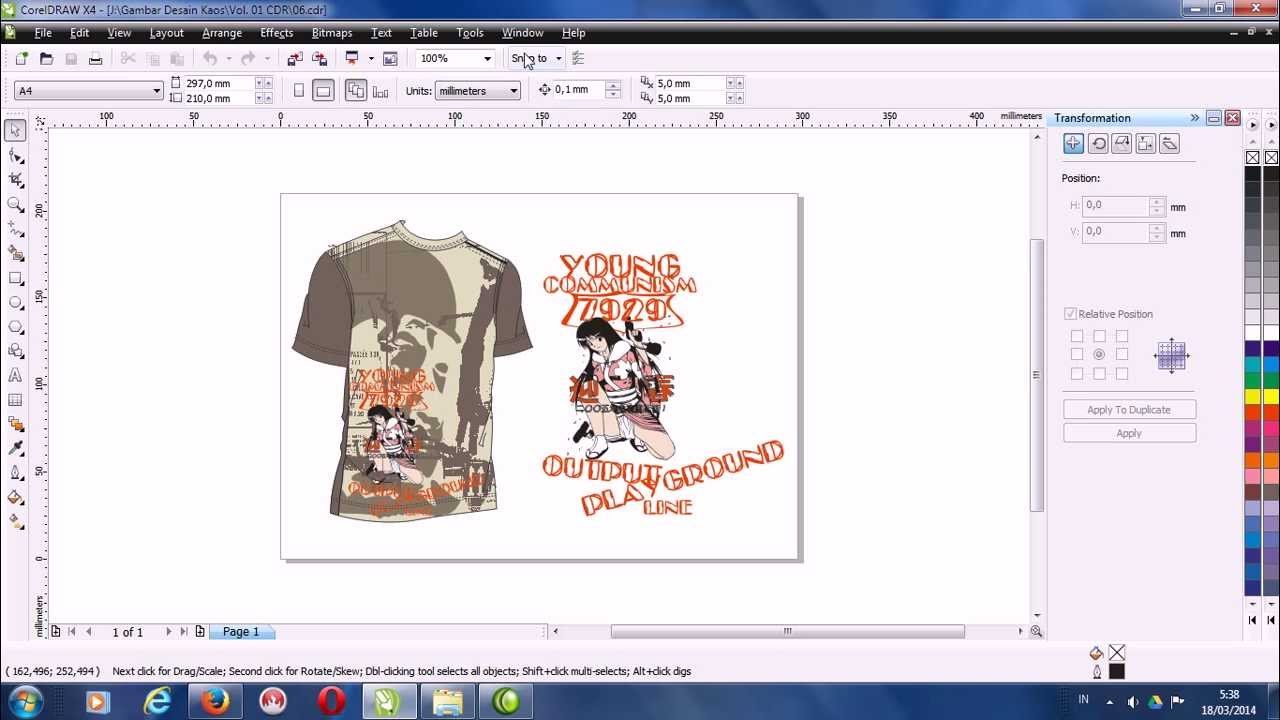Screen dimensions: 1280x720
Task: Click the Windows Start button
Action: tap(24, 702)
